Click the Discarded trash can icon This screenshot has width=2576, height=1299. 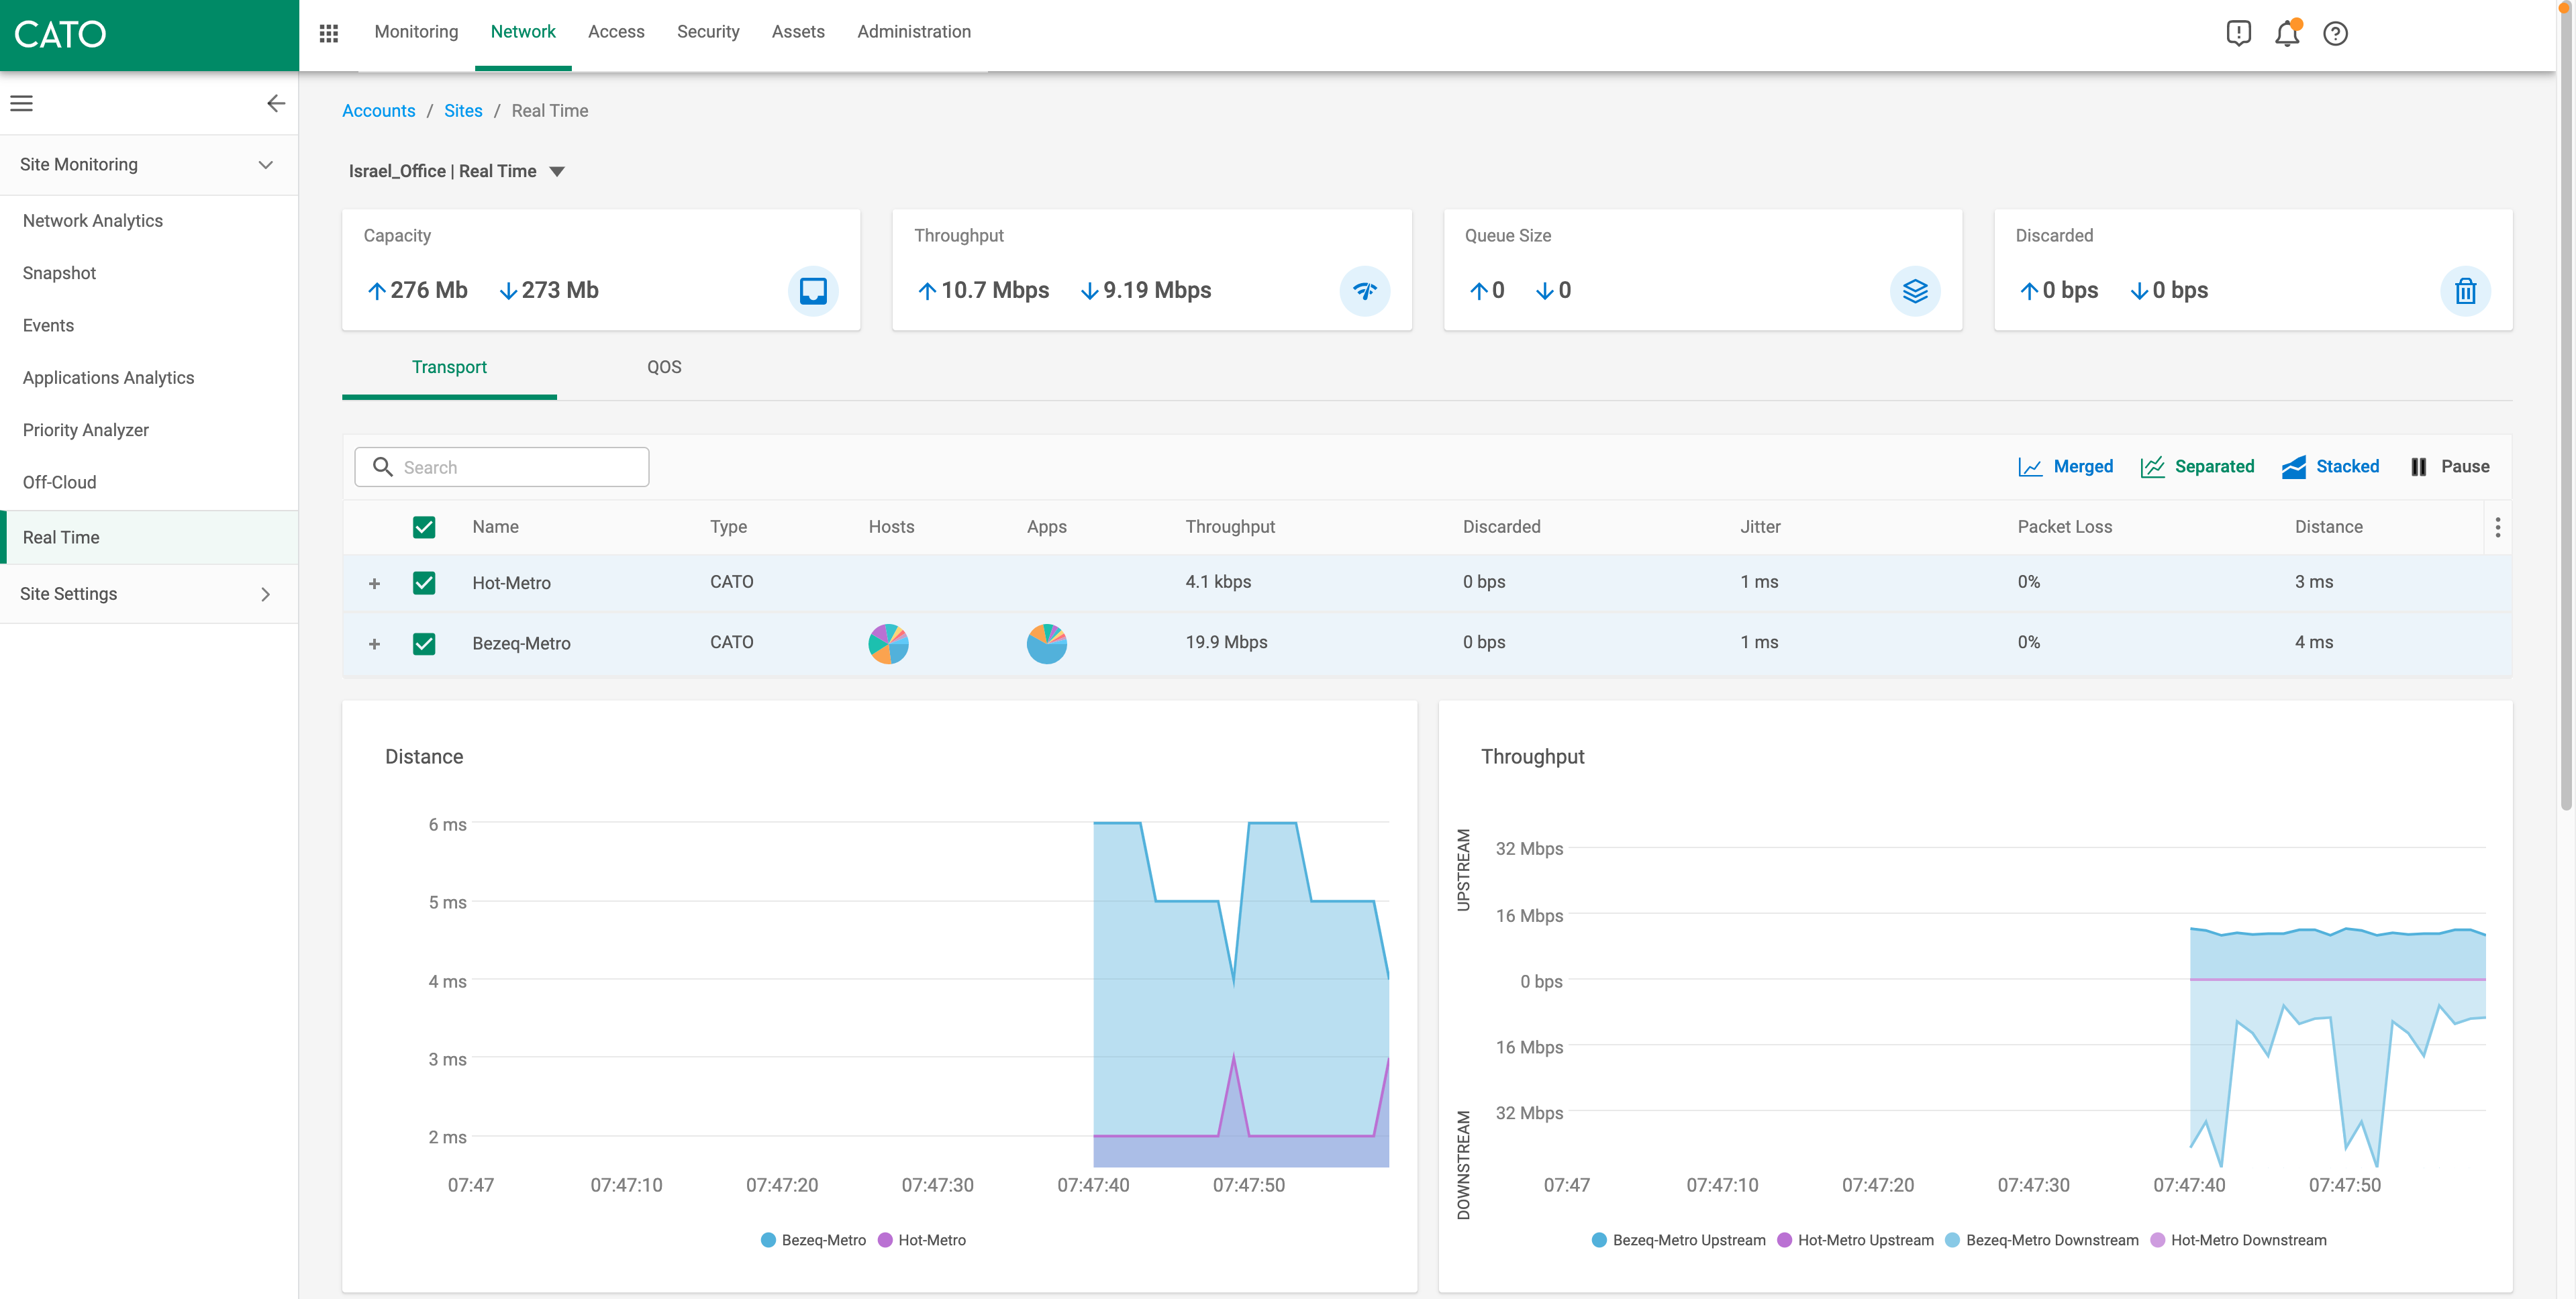coord(2465,291)
